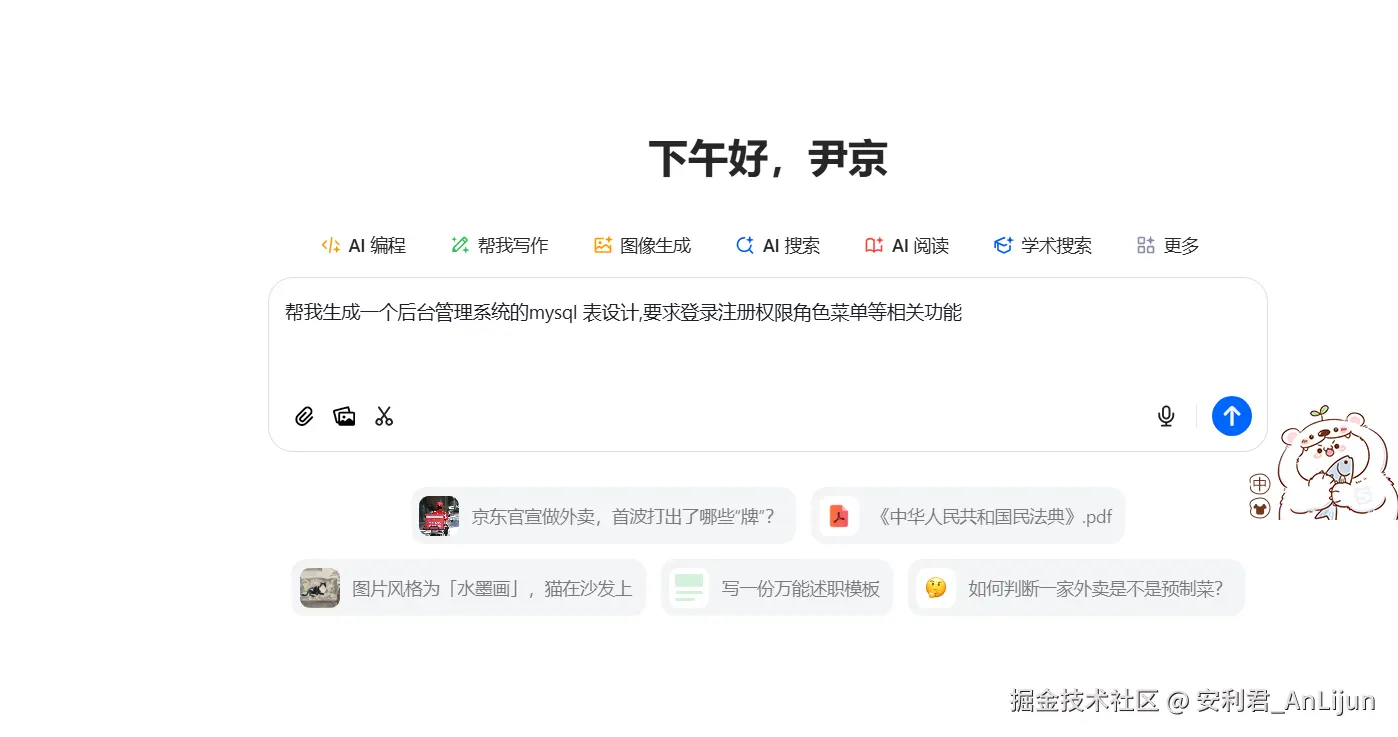
Task: Click the thinking face emoji icon
Action: pyautogui.click(x=936, y=588)
